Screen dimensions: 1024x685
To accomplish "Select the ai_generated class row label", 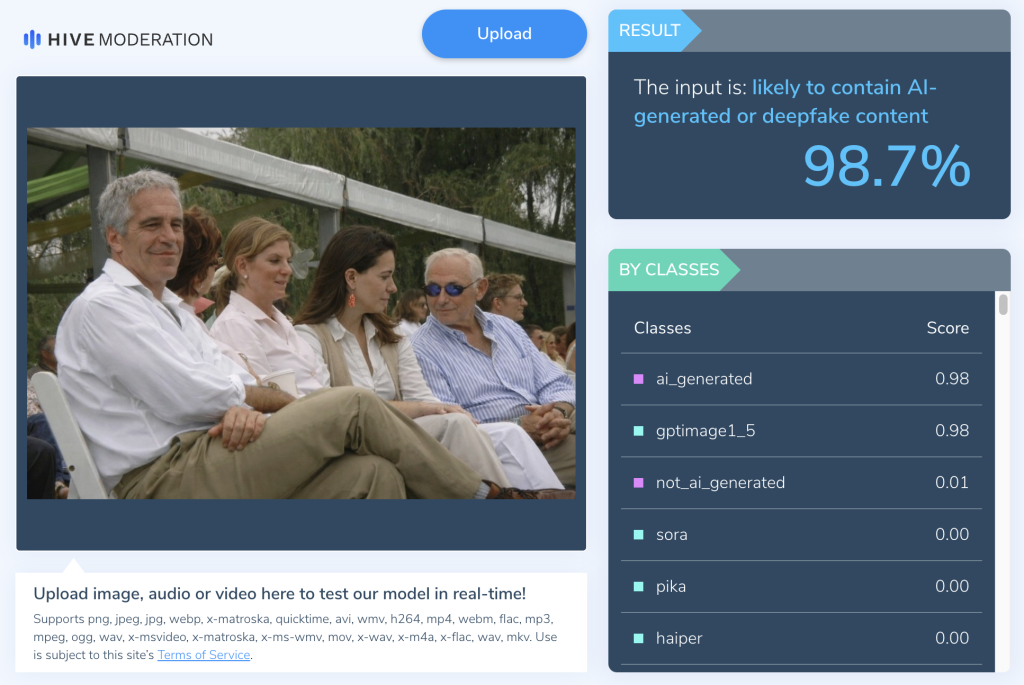I will [704, 379].
